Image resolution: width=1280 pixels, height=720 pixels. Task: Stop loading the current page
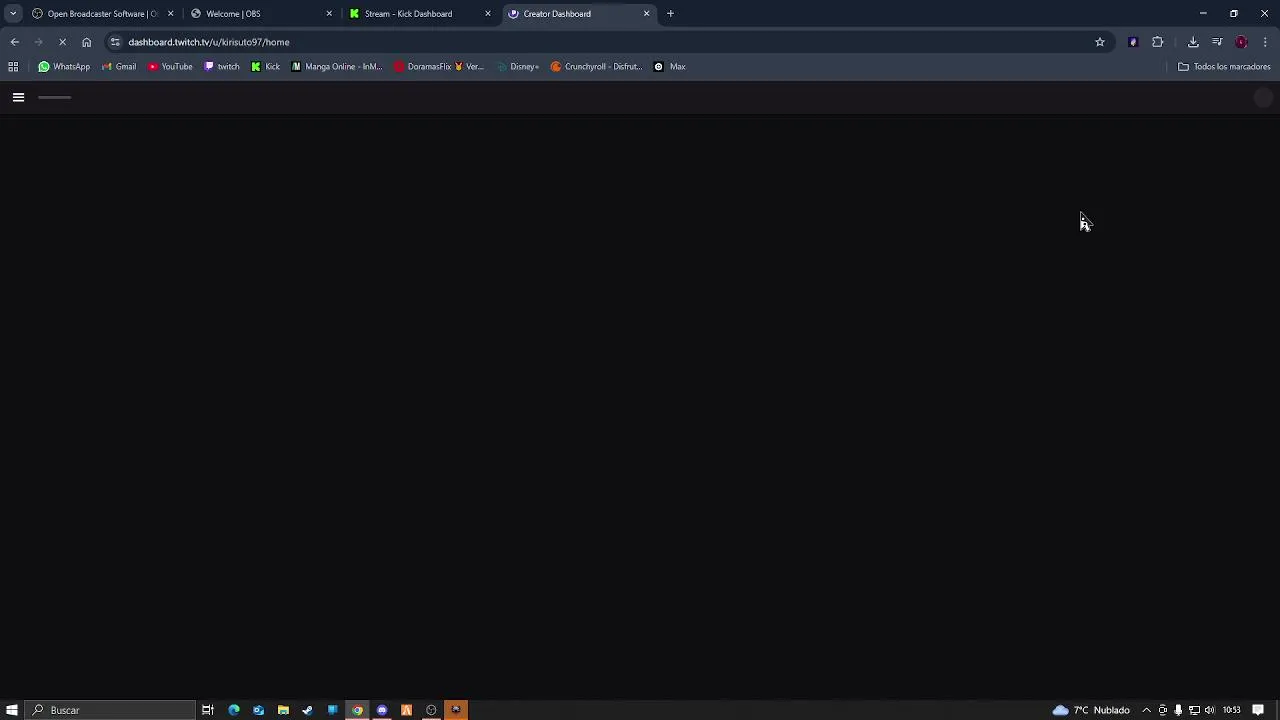[62, 42]
